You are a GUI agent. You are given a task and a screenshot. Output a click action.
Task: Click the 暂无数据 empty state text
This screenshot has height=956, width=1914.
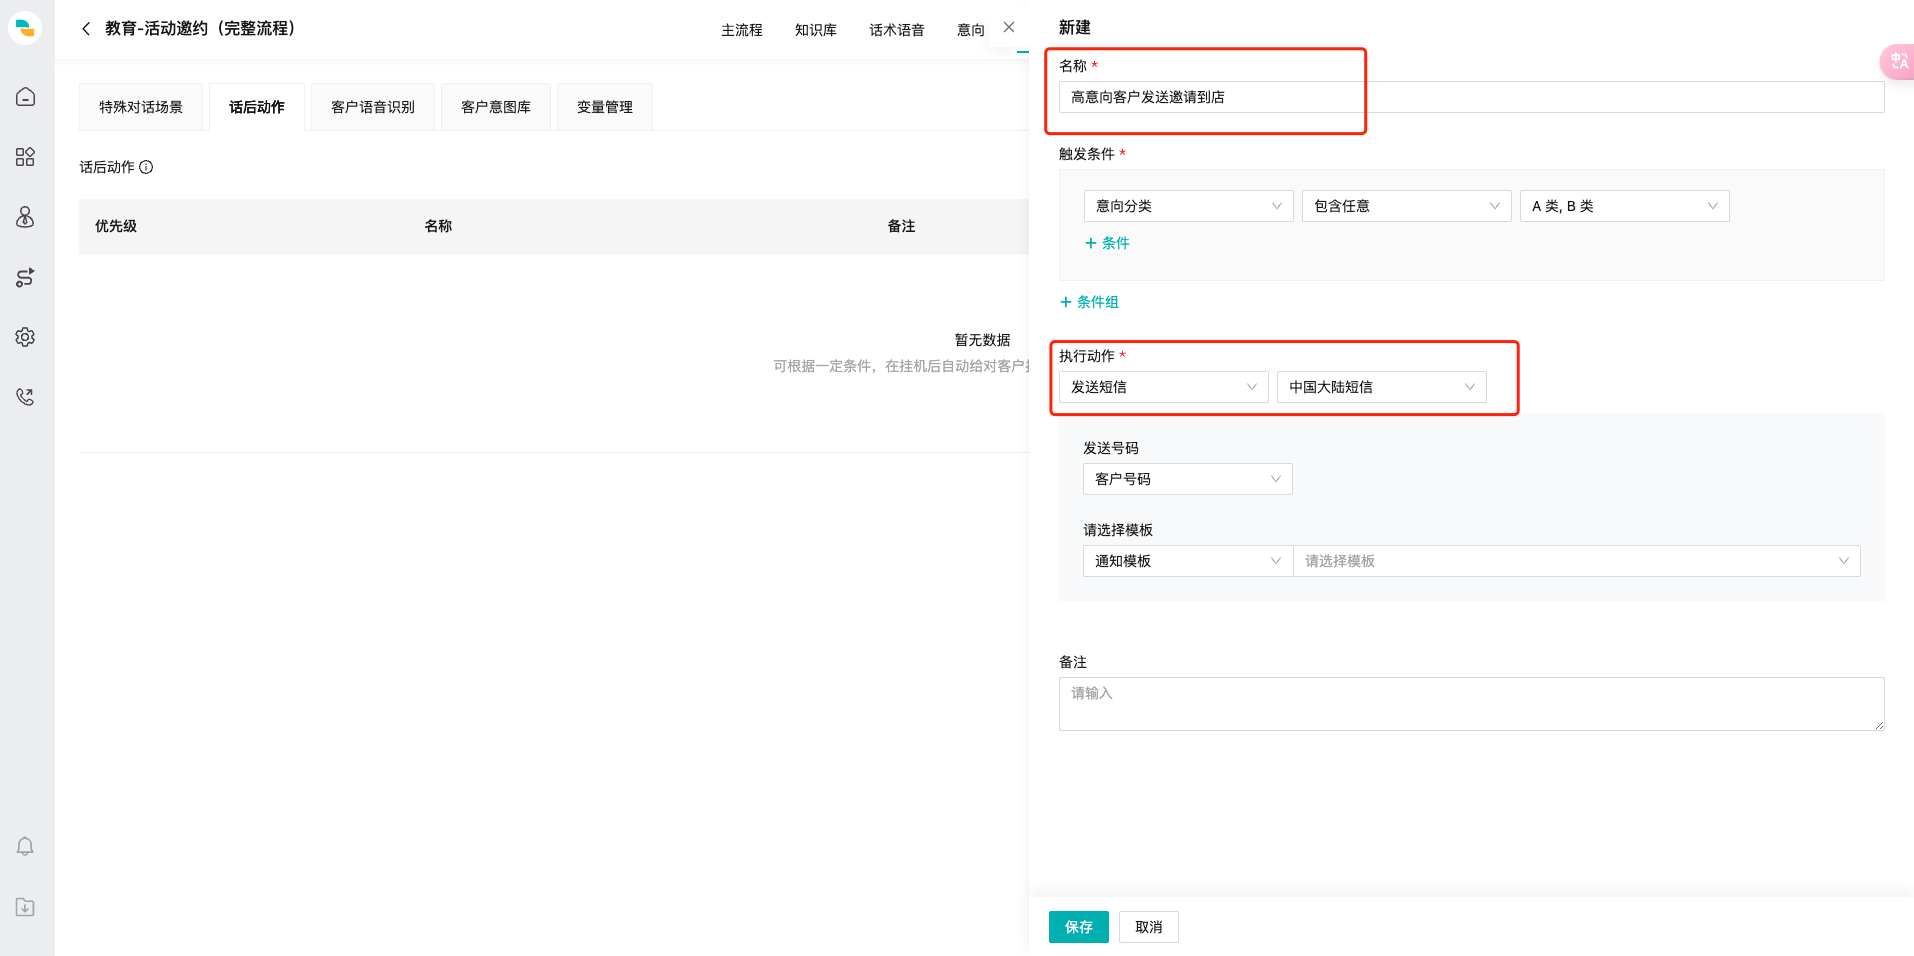click(x=982, y=340)
